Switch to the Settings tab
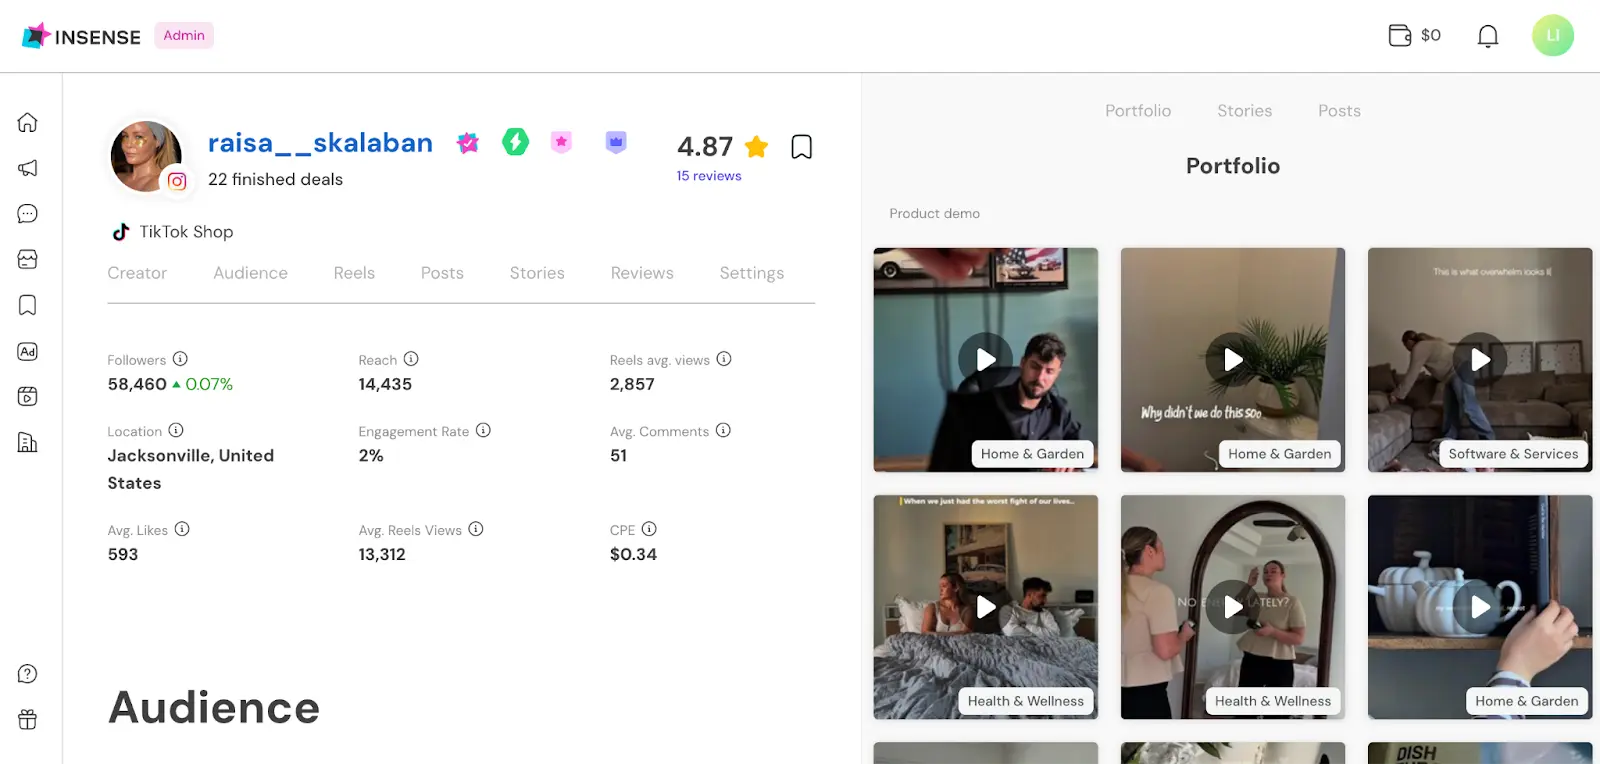The width and height of the screenshot is (1600, 764). coord(752,273)
